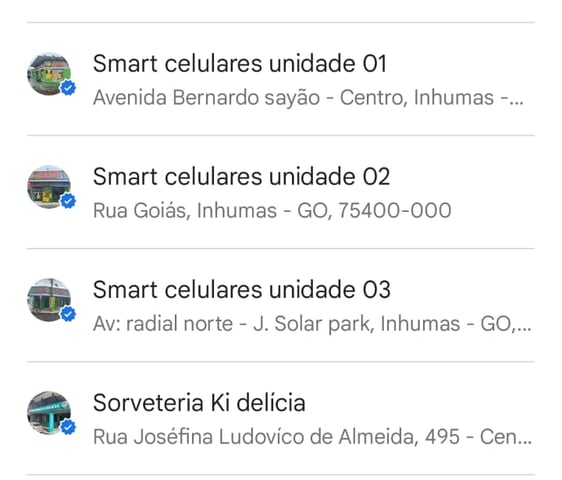Click the J. Solar park address text
Image resolution: width=562 pixels, height=480 pixels.
click(x=313, y=324)
